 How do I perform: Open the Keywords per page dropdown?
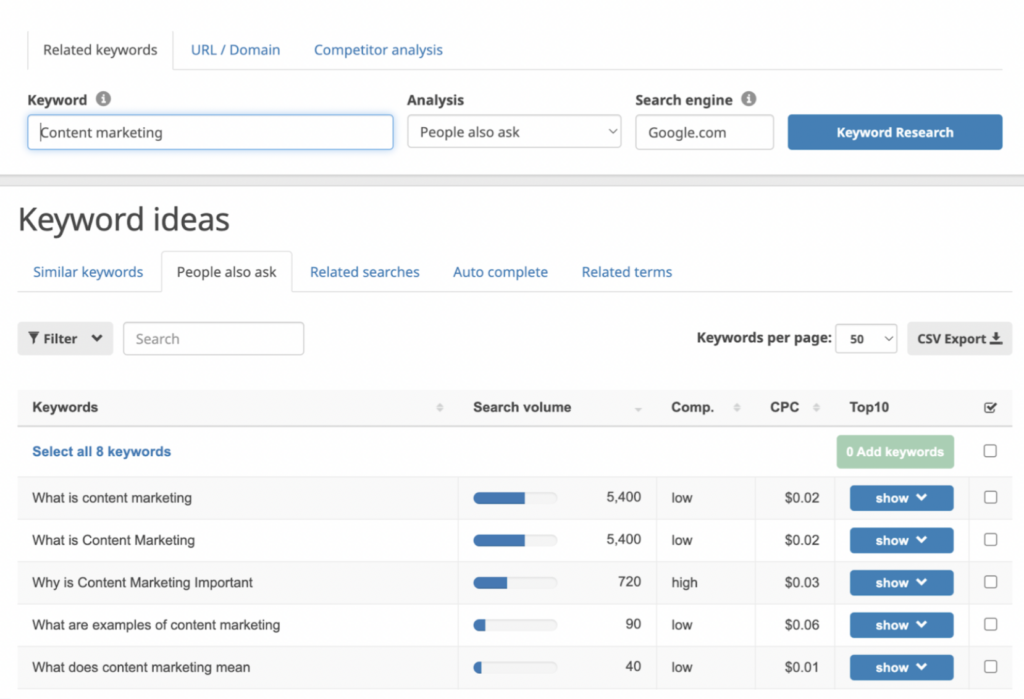point(866,338)
